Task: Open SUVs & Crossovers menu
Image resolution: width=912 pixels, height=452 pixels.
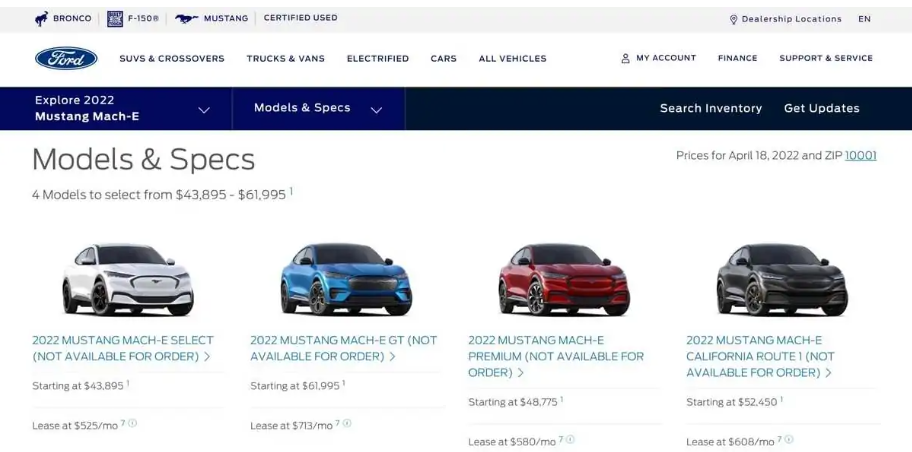Action: point(172,59)
